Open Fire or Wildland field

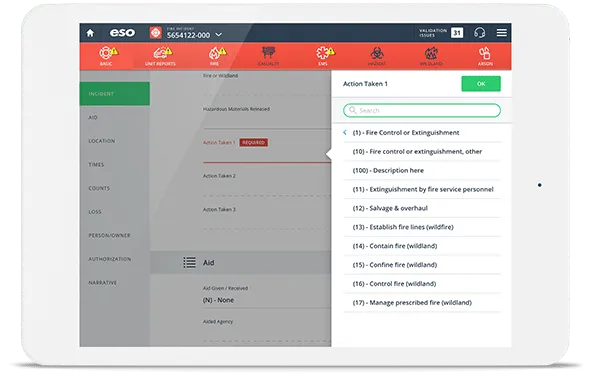tap(267, 84)
